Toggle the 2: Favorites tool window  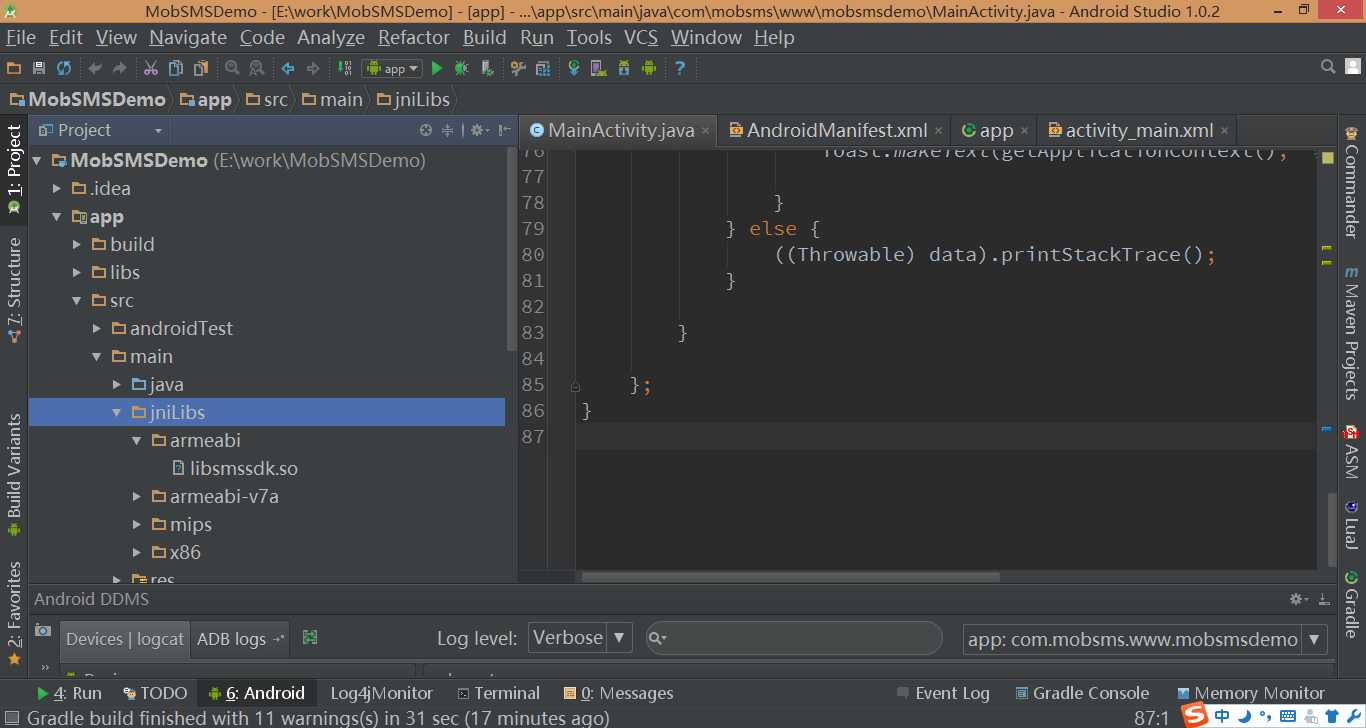pyautogui.click(x=14, y=614)
